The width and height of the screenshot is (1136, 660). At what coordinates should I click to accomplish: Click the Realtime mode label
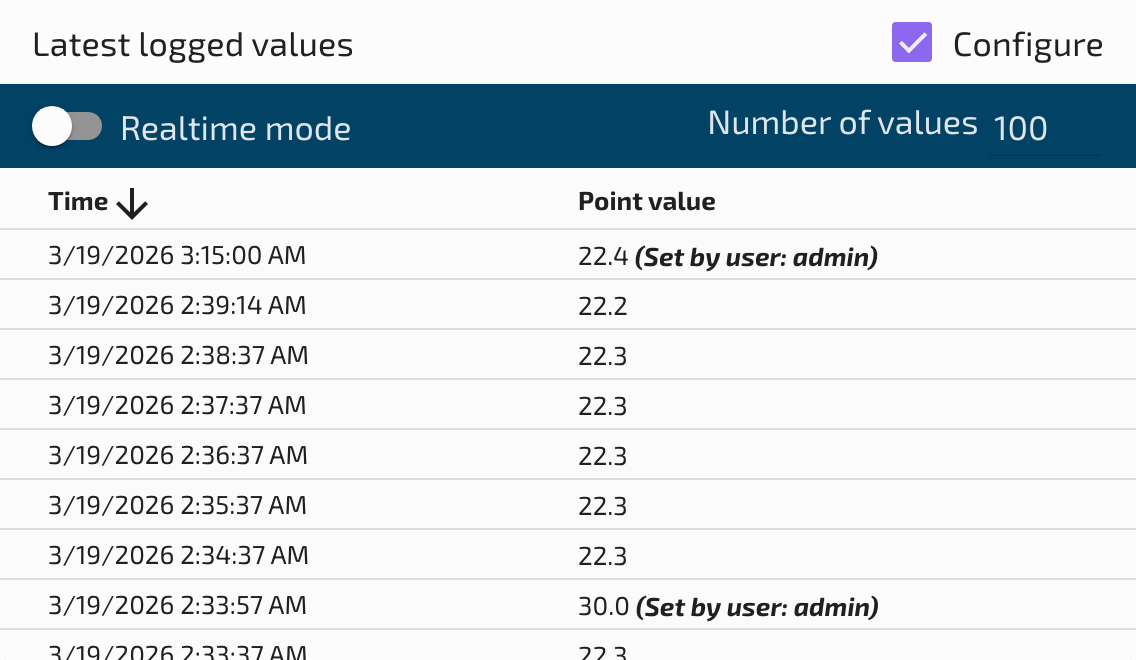click(236, 127)
